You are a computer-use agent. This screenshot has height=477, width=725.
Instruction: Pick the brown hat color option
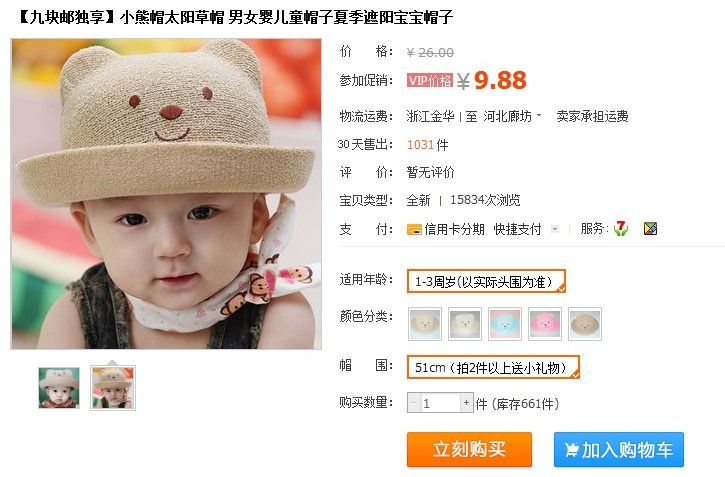(x=585, y=324)
